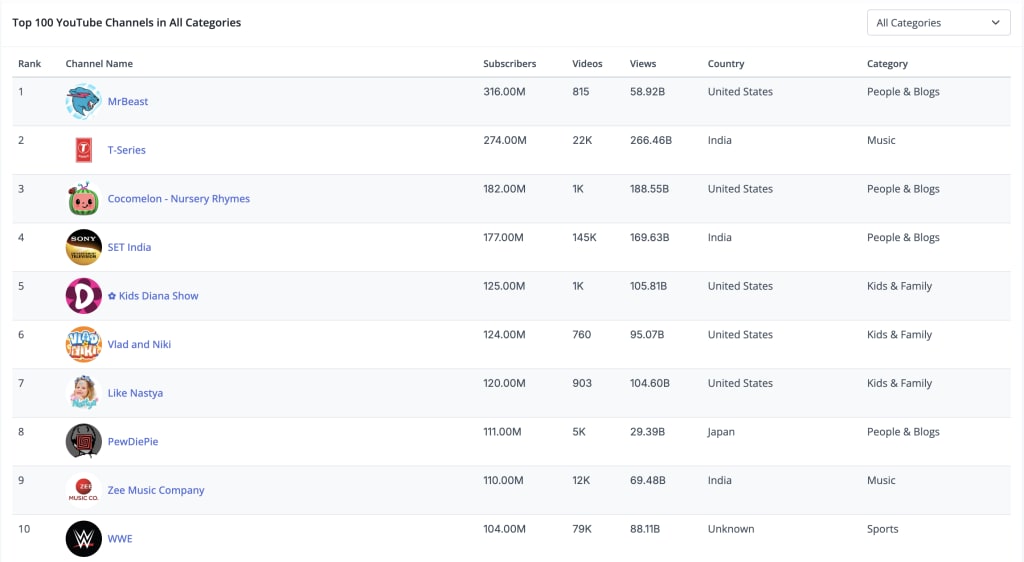Click the 104.00M subscribers value
This screenshot has height=562, width=1024.
coord(504,529)
